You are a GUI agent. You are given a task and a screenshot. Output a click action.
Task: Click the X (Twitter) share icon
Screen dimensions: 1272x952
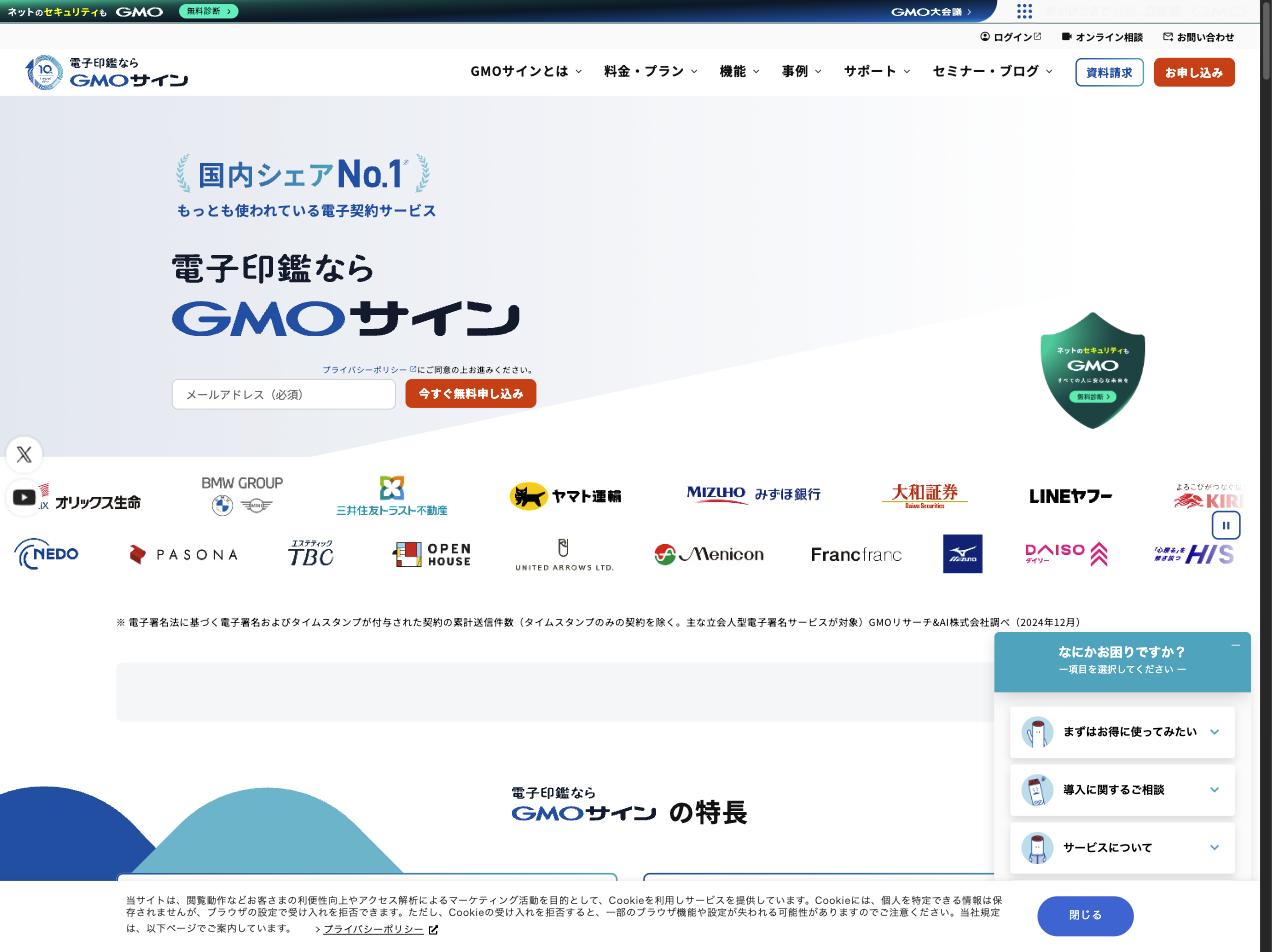(24, 454)
